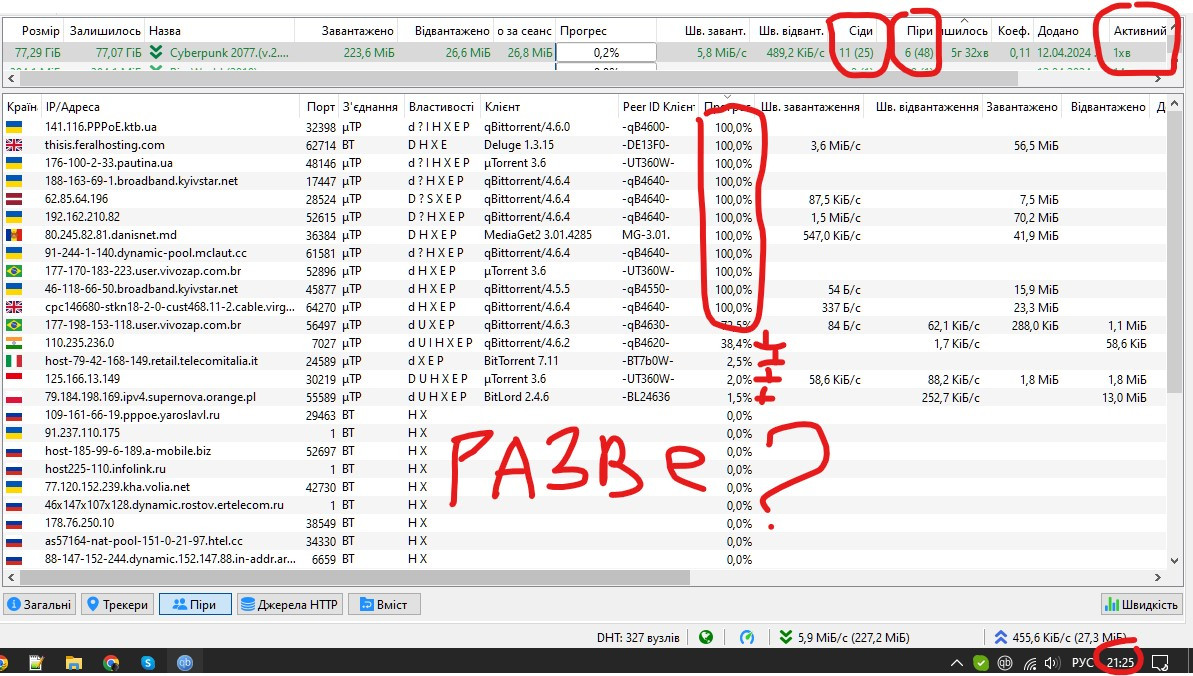Click the global download speed indicator
1193x676 pixels.
844,637
